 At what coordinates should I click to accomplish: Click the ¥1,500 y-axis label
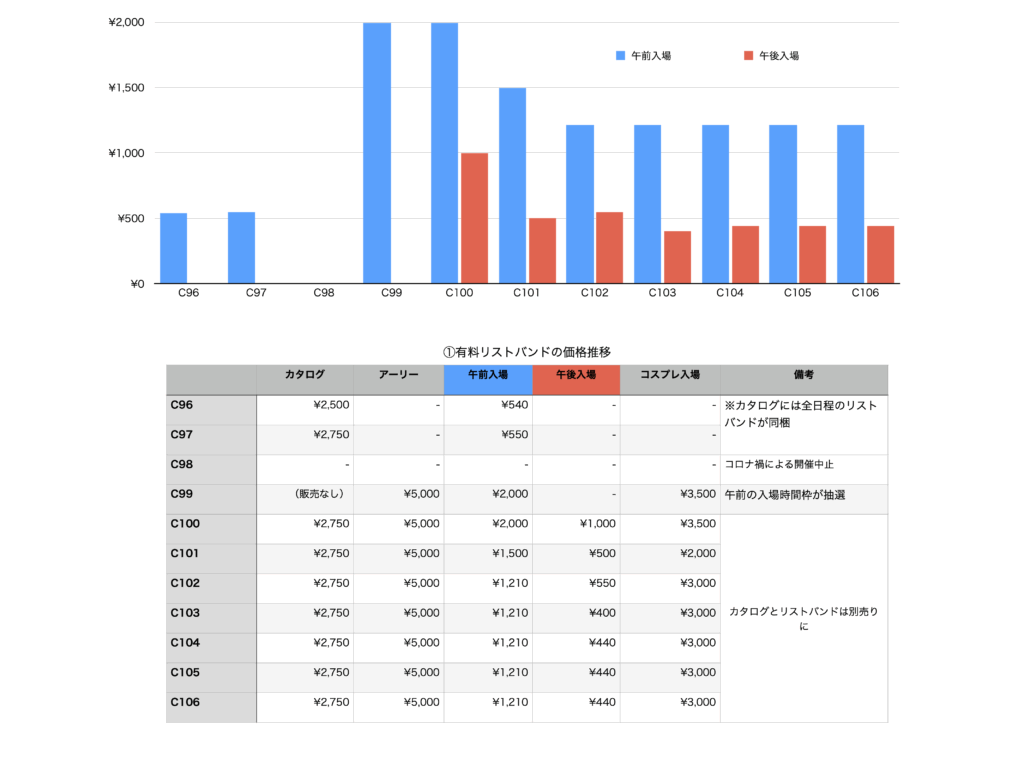[126, 88]
